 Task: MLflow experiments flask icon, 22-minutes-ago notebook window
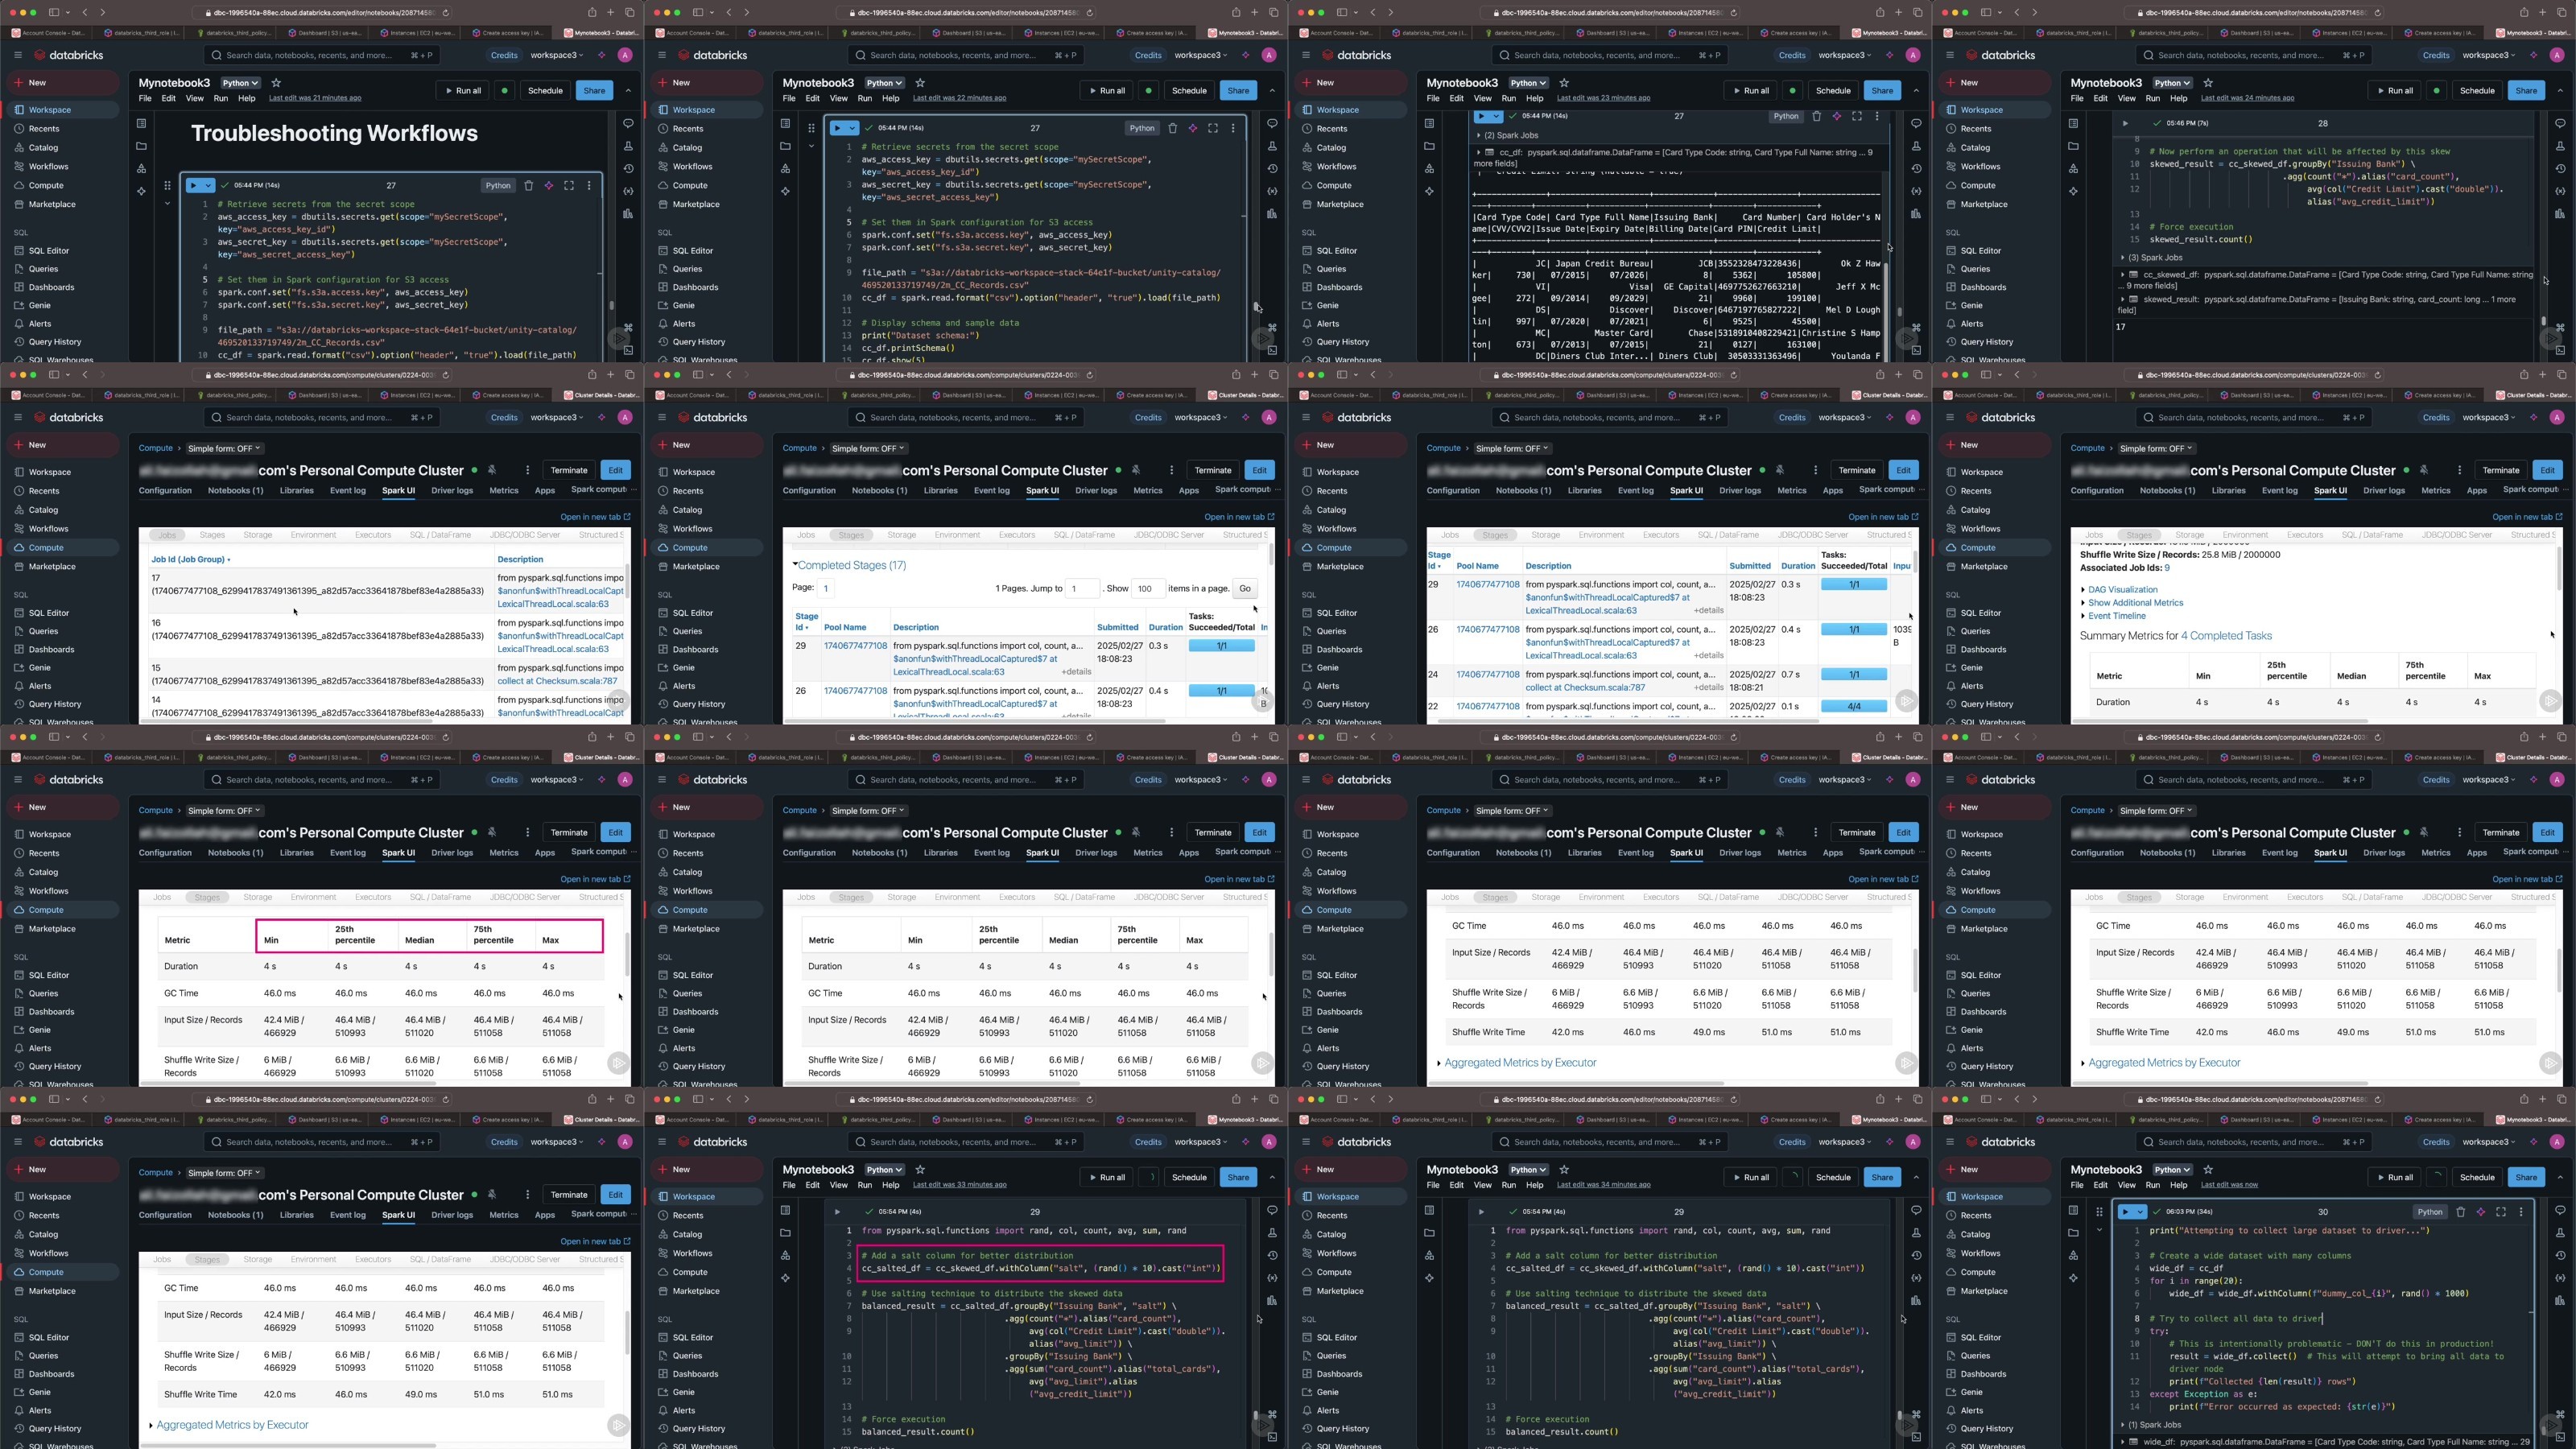coord(1272,146)
